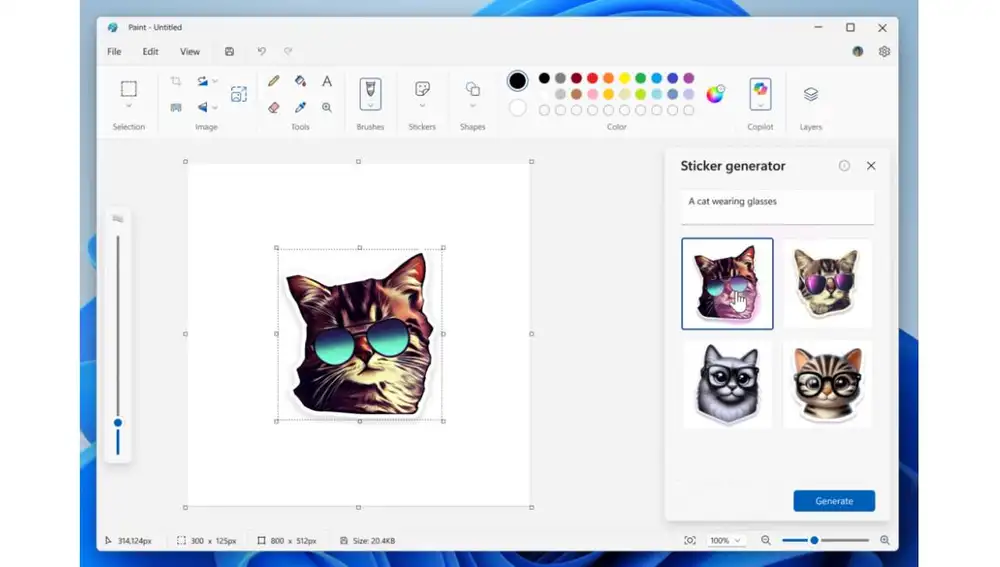Select the Eraser tool
This screenshot has height=567, width=1000.
click(274, 107)
